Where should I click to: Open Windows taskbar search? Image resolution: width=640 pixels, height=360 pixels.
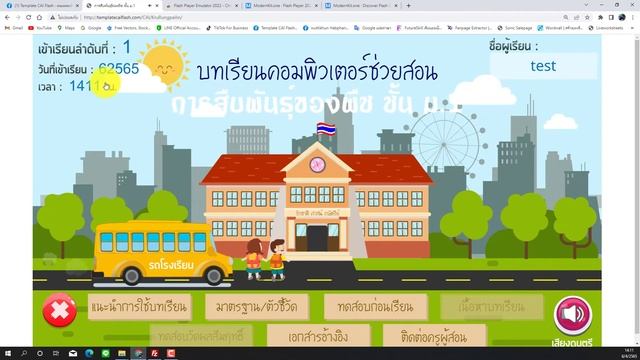(24, 353)
